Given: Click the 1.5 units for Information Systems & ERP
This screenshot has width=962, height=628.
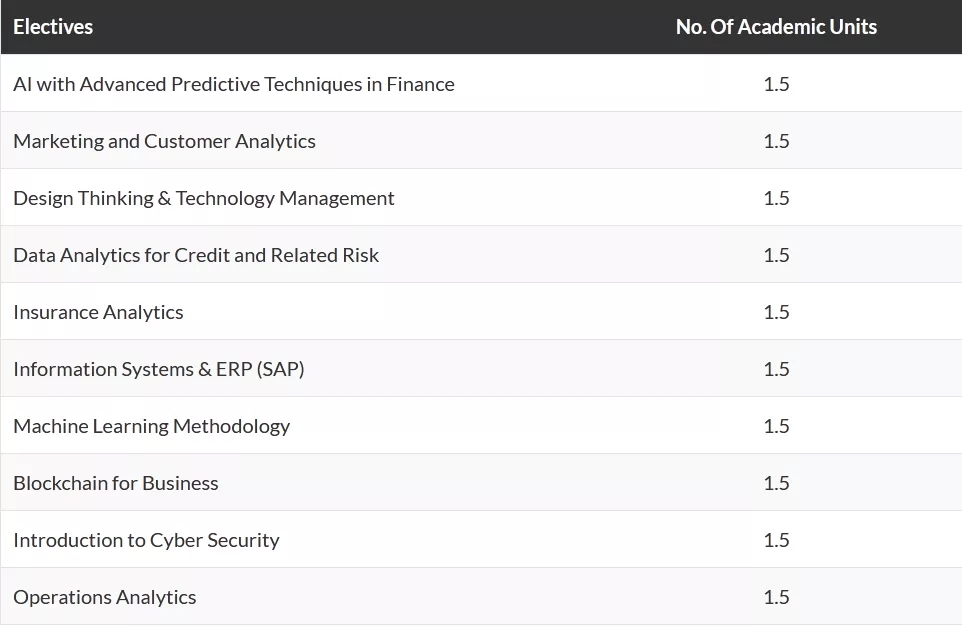Looking at the screenshot, I should 776,369.
